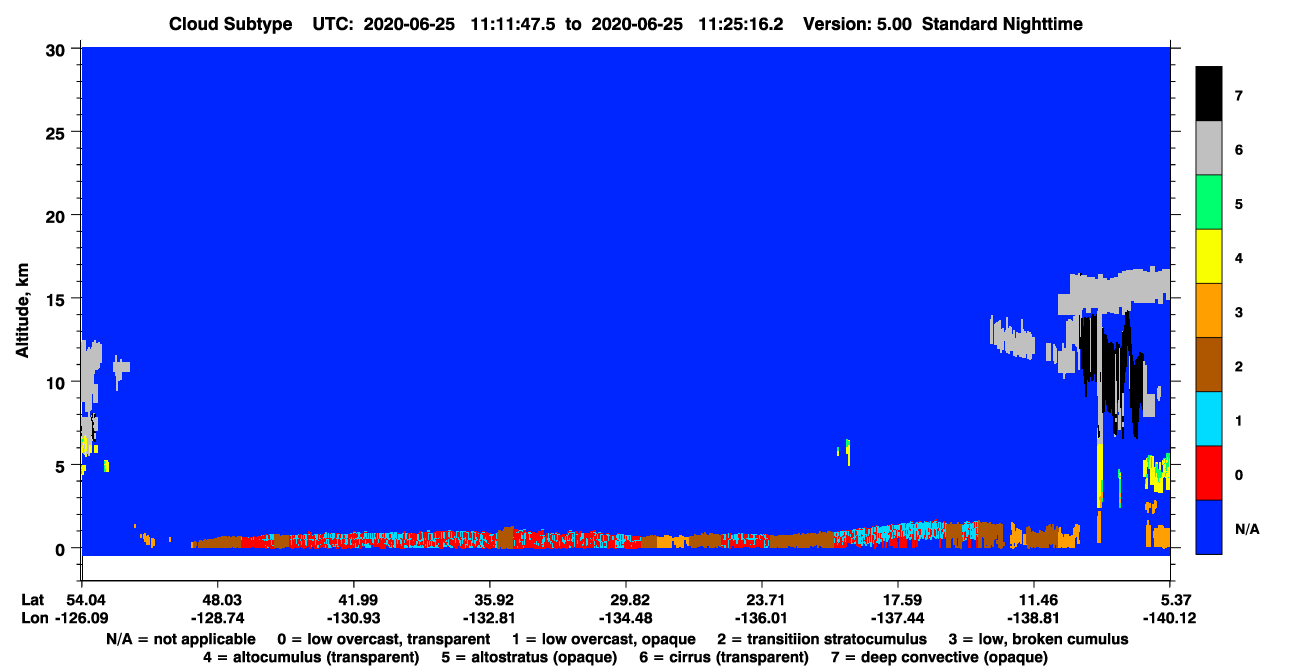Click the longitude value -134.48
The image size is (1300, 667).
(x=626, y=619)
